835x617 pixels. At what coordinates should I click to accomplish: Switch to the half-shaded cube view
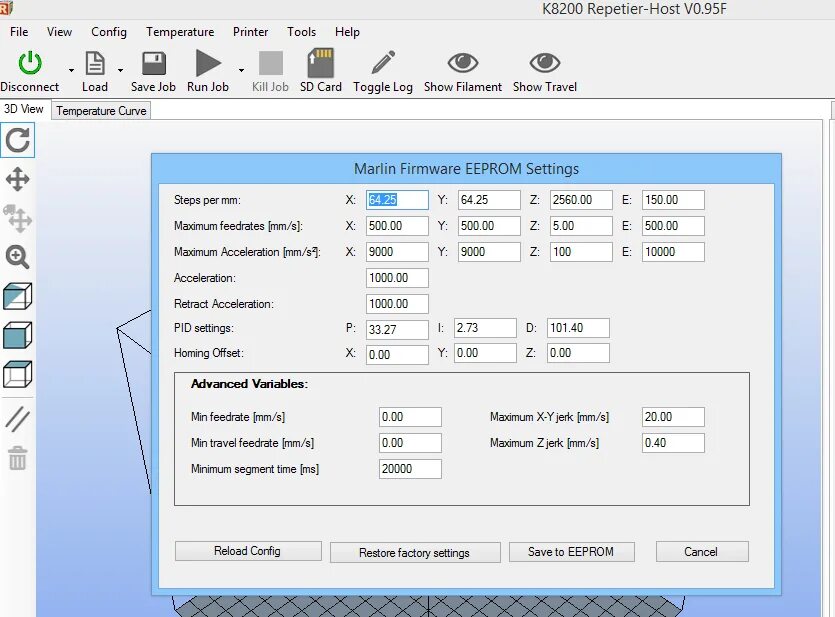(x=18, y=296)
